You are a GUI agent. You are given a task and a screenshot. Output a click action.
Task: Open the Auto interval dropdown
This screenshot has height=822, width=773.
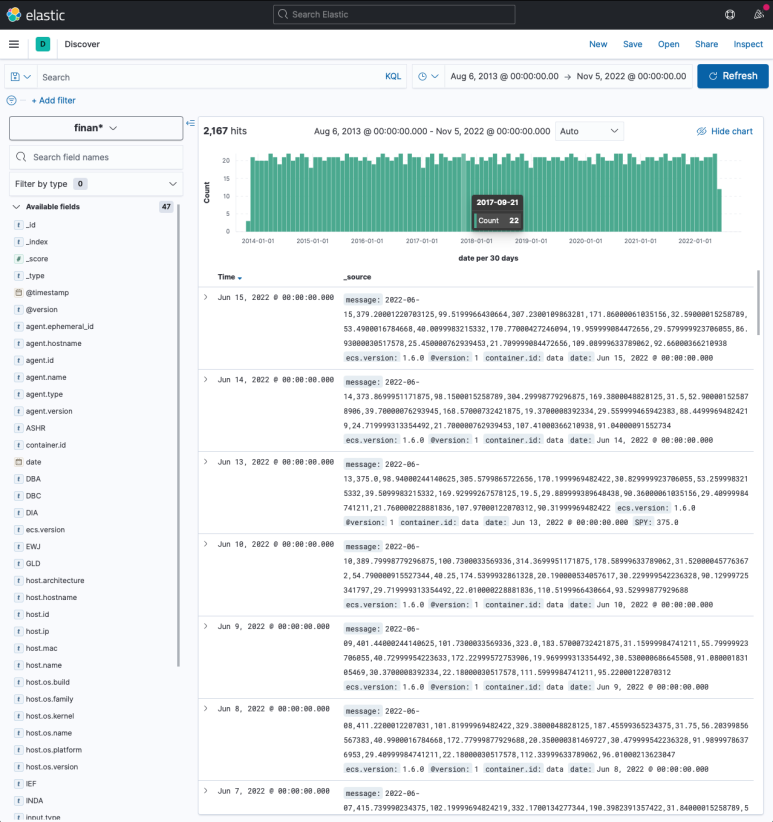[x=589, y=131]
